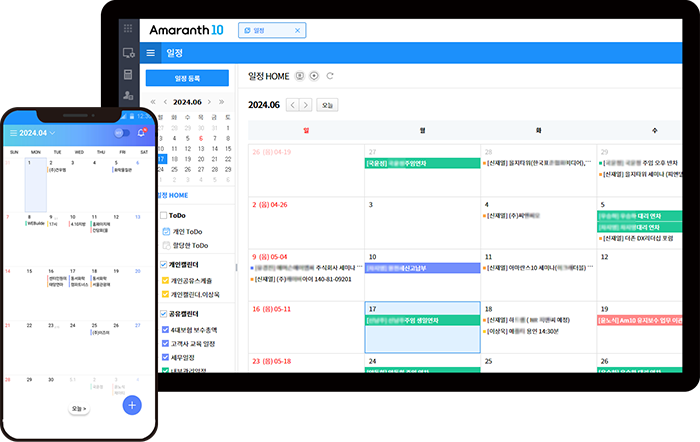Image resolution: width=700 pixels, height=442 pixels.
Task: Toggle the ToDo checkbox
Action: (x=163, y=215)
